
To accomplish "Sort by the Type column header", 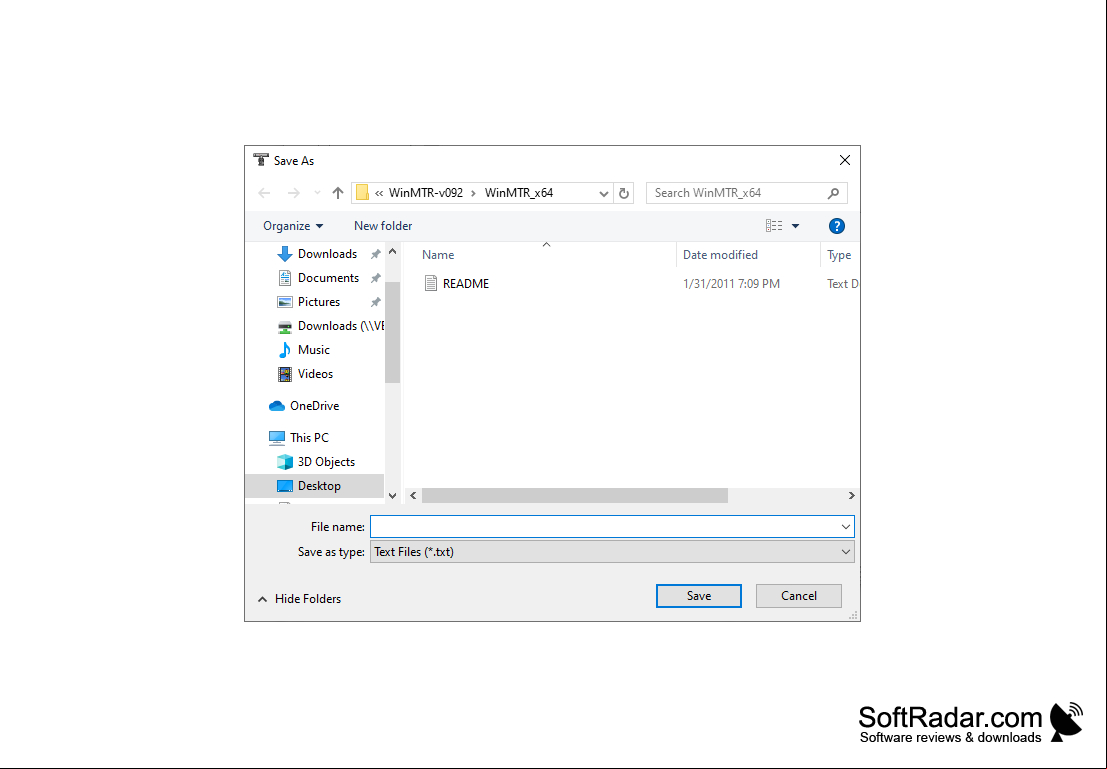I will click(839, 255).
